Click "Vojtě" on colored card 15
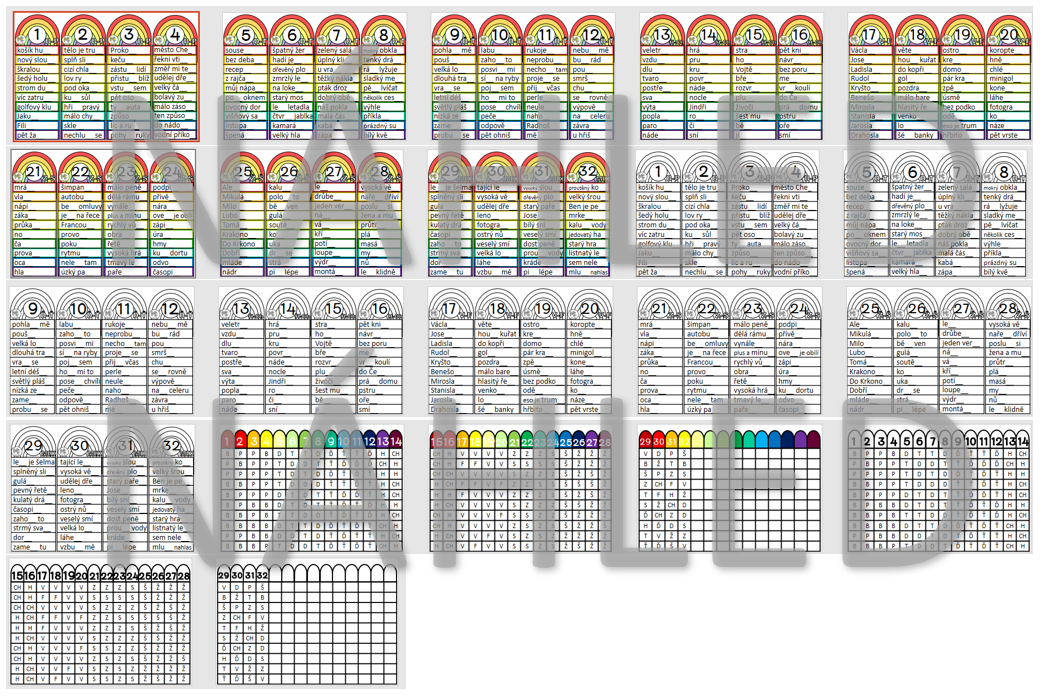The width and height of the screenshot is (1064, 698). pos(744,69)
